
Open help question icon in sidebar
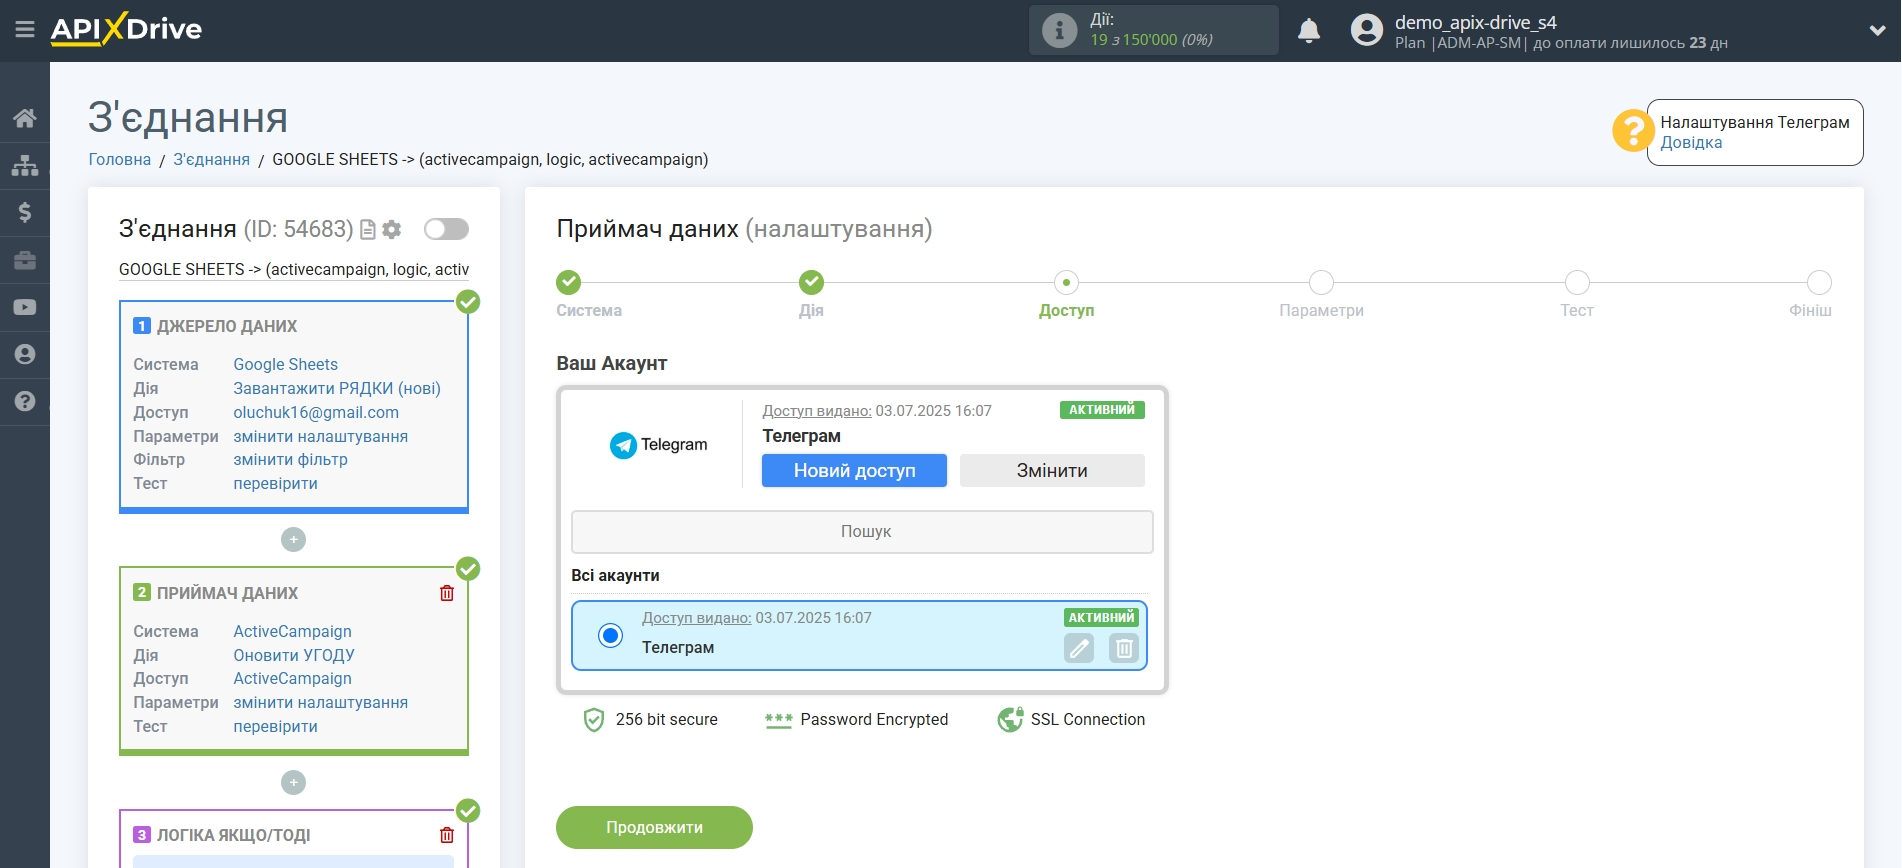pos(25,401)
